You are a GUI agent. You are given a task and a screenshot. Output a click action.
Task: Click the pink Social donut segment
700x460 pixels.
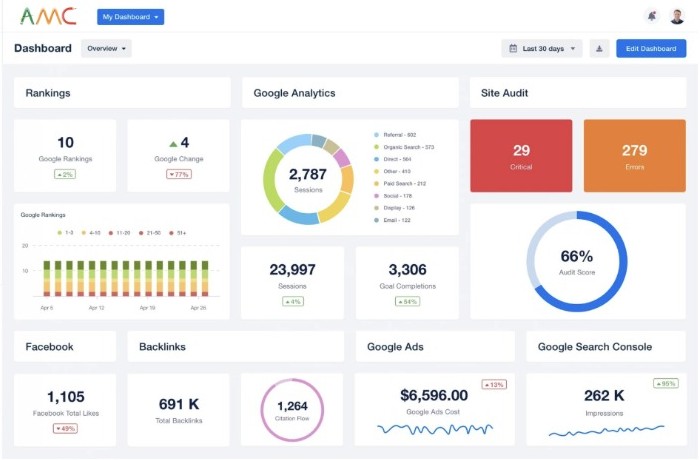point(342,158)
